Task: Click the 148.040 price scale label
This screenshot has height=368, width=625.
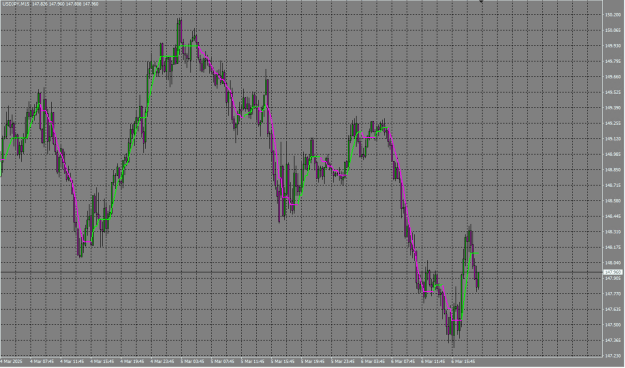Action: 613,263
